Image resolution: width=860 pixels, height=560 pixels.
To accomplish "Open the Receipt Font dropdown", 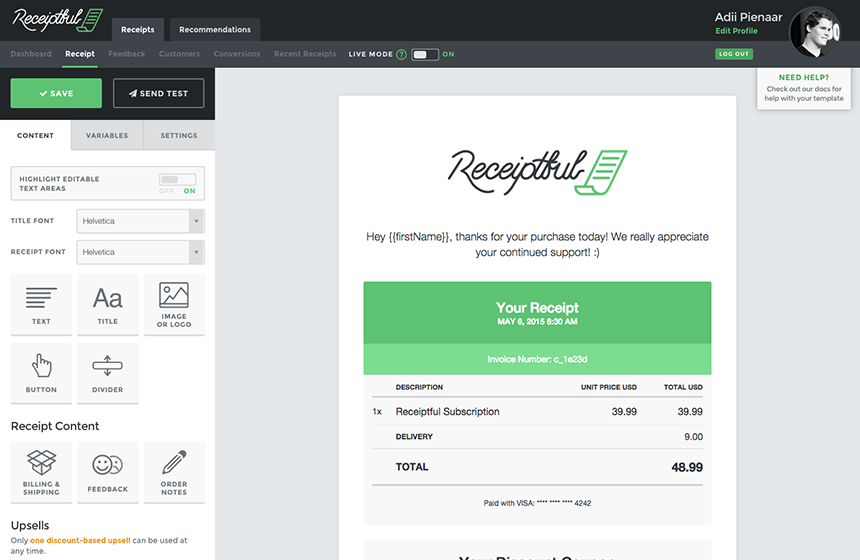I will click(140, 252).
